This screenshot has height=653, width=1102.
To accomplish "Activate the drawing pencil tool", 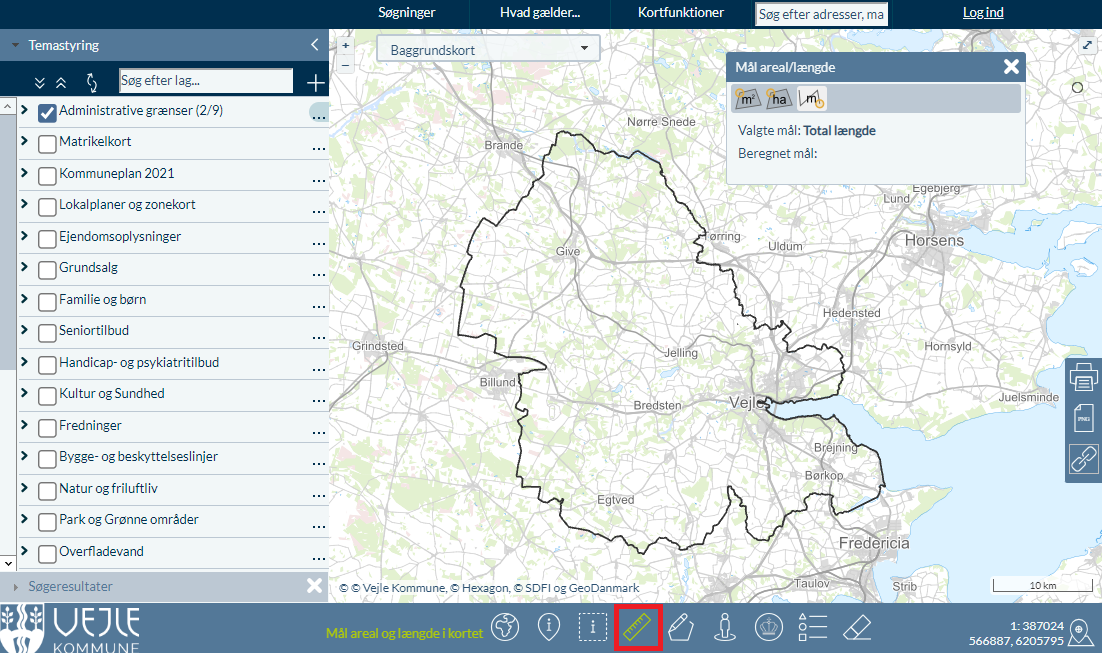I will 681,627.
